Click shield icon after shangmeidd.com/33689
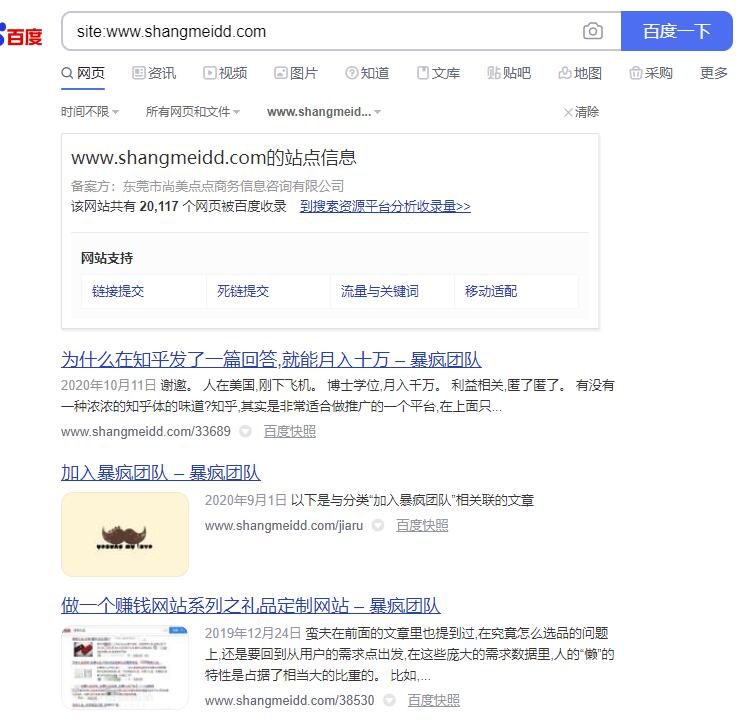 click(x=245, y=432)
